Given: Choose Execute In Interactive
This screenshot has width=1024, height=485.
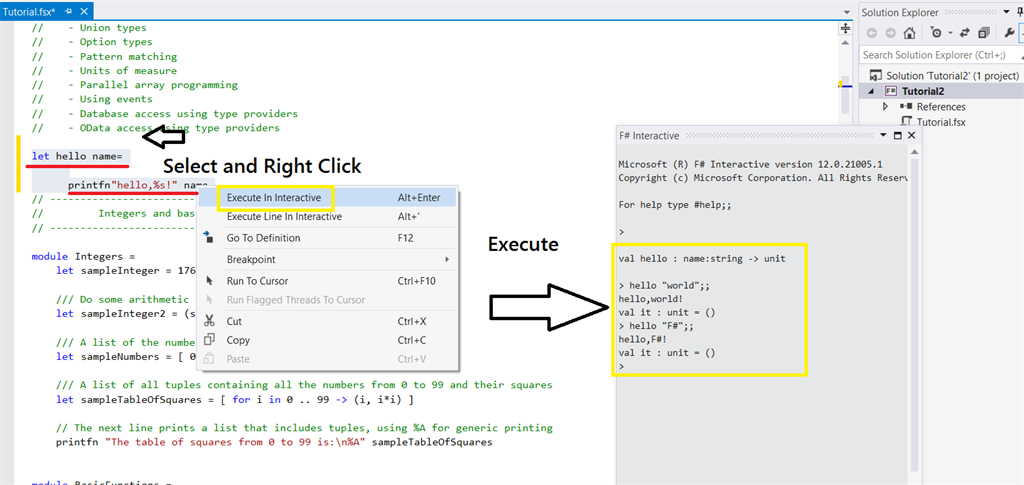Looking at the screenshot, I should (x=327, y=197).
